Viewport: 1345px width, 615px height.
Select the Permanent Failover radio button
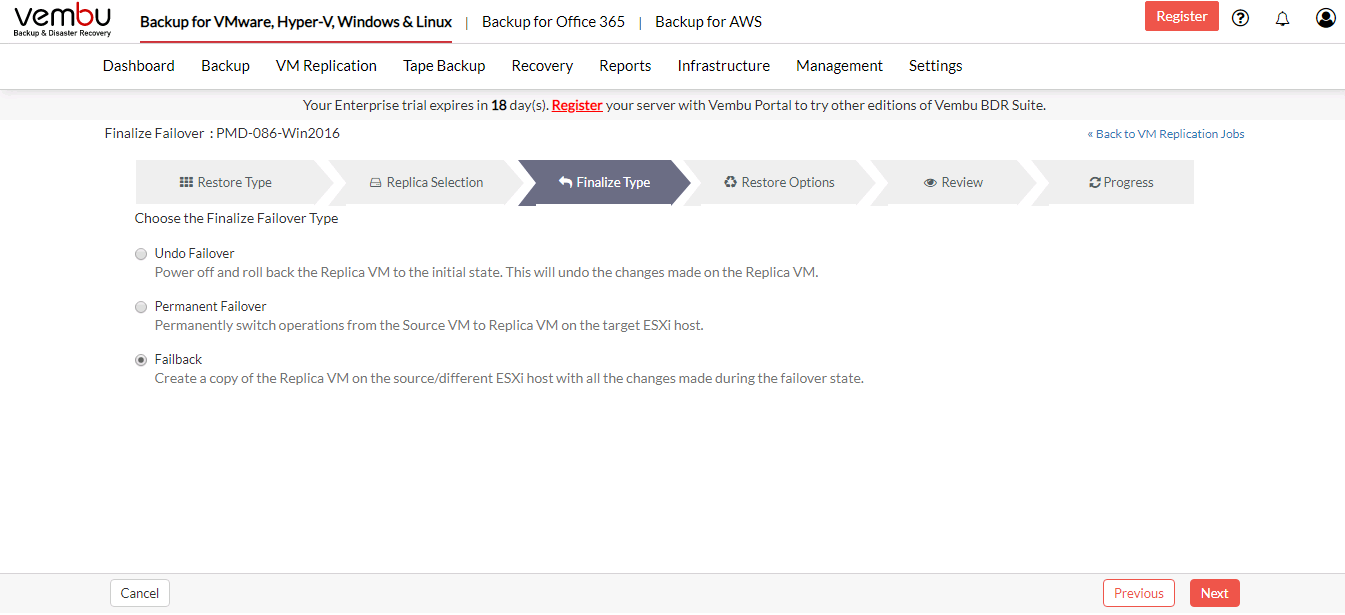tap(141, 307)
